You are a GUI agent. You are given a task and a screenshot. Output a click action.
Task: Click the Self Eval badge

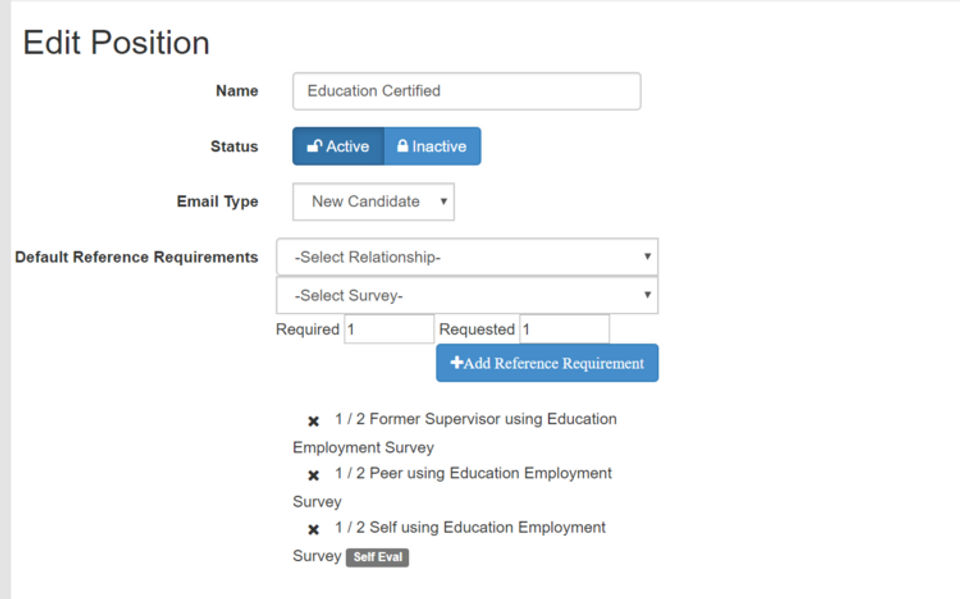(x=377, y=557)
